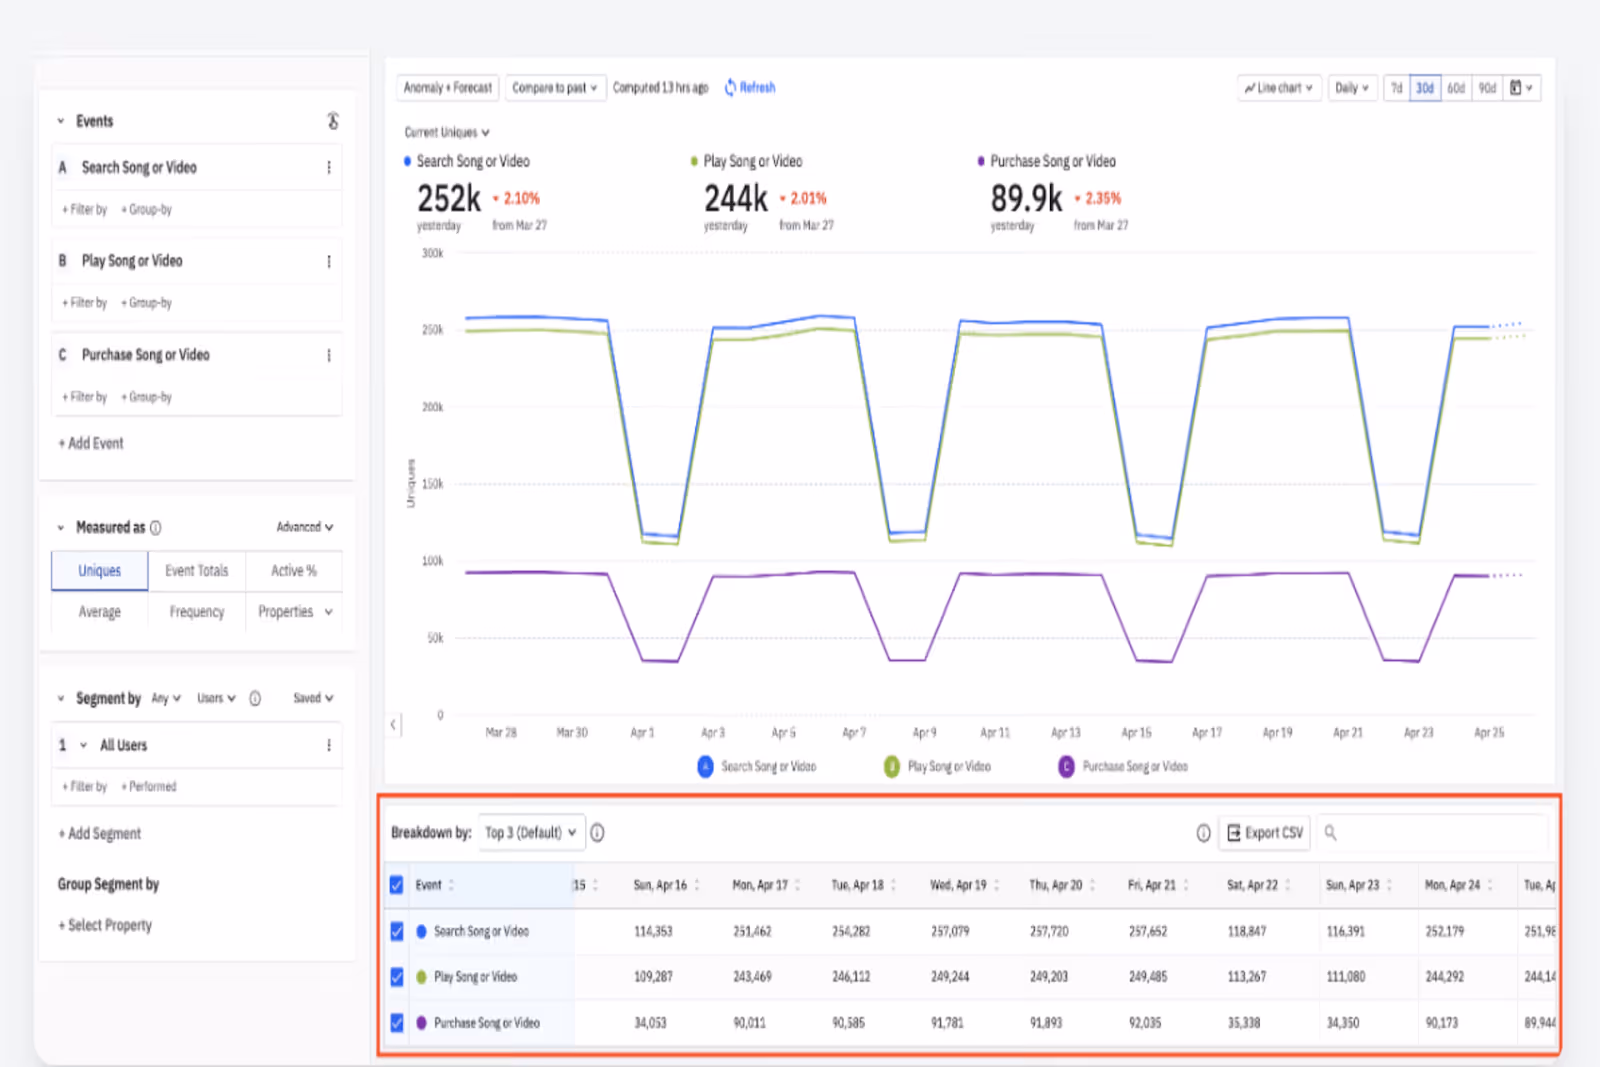Screen dimensions: 1600x1067
Task: Click the info icon next to Measured as
Action: 155,527
